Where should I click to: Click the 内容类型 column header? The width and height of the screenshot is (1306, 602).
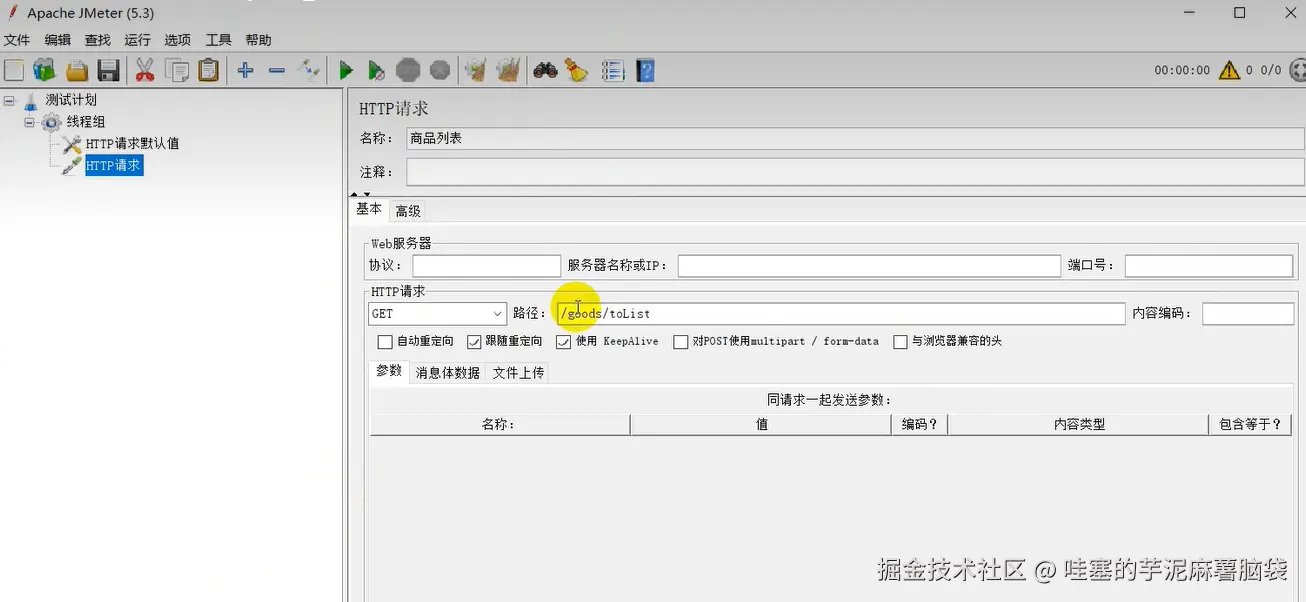pyautogui.click(x=1079, y=425)
